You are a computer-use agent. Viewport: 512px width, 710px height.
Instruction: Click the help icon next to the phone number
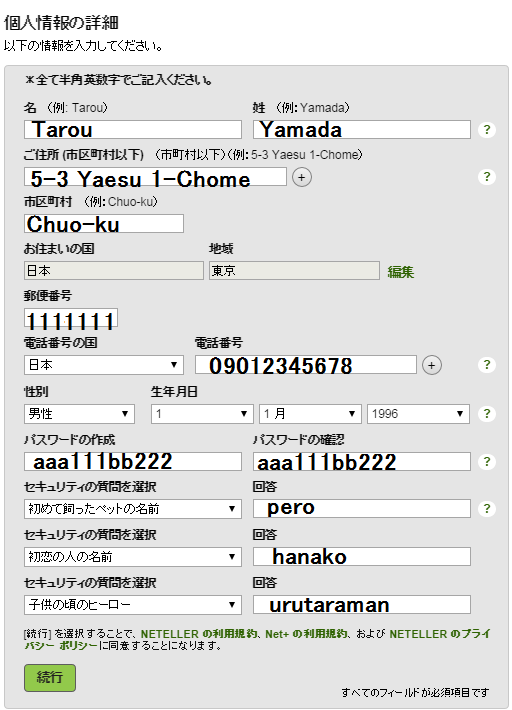click(487, 365)
